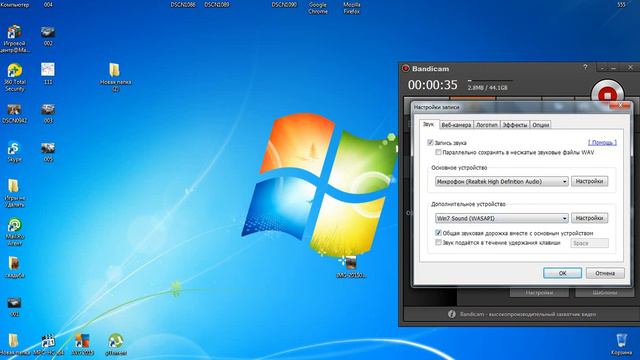The image size is (640, 360).
Task: Click the Отмена cancel button
Action: point(605,273)
